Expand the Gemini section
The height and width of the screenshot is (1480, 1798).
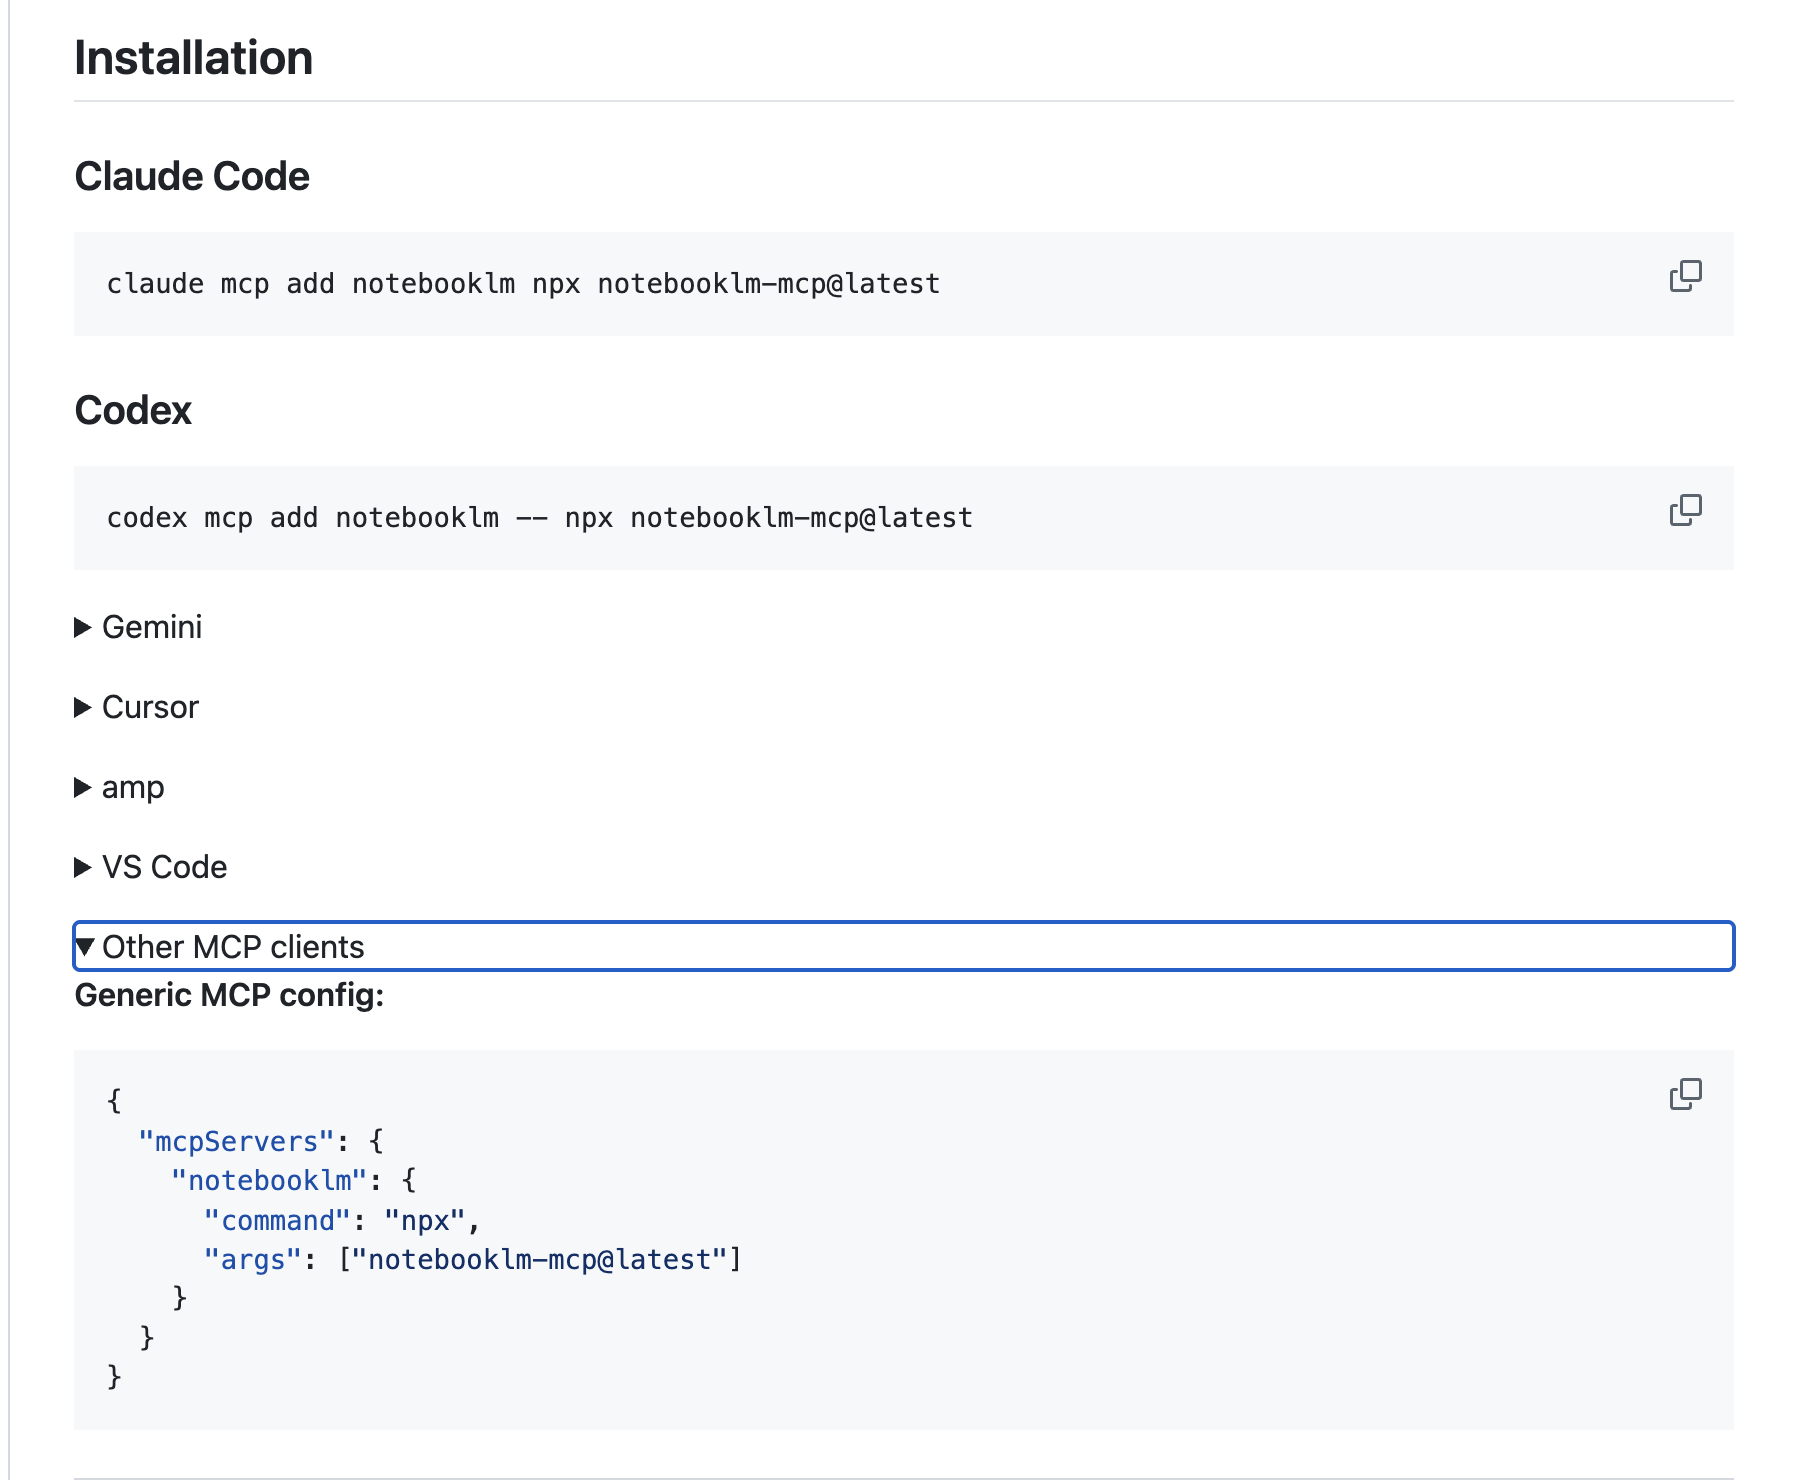pyautogui.click(x=139, y=627)
